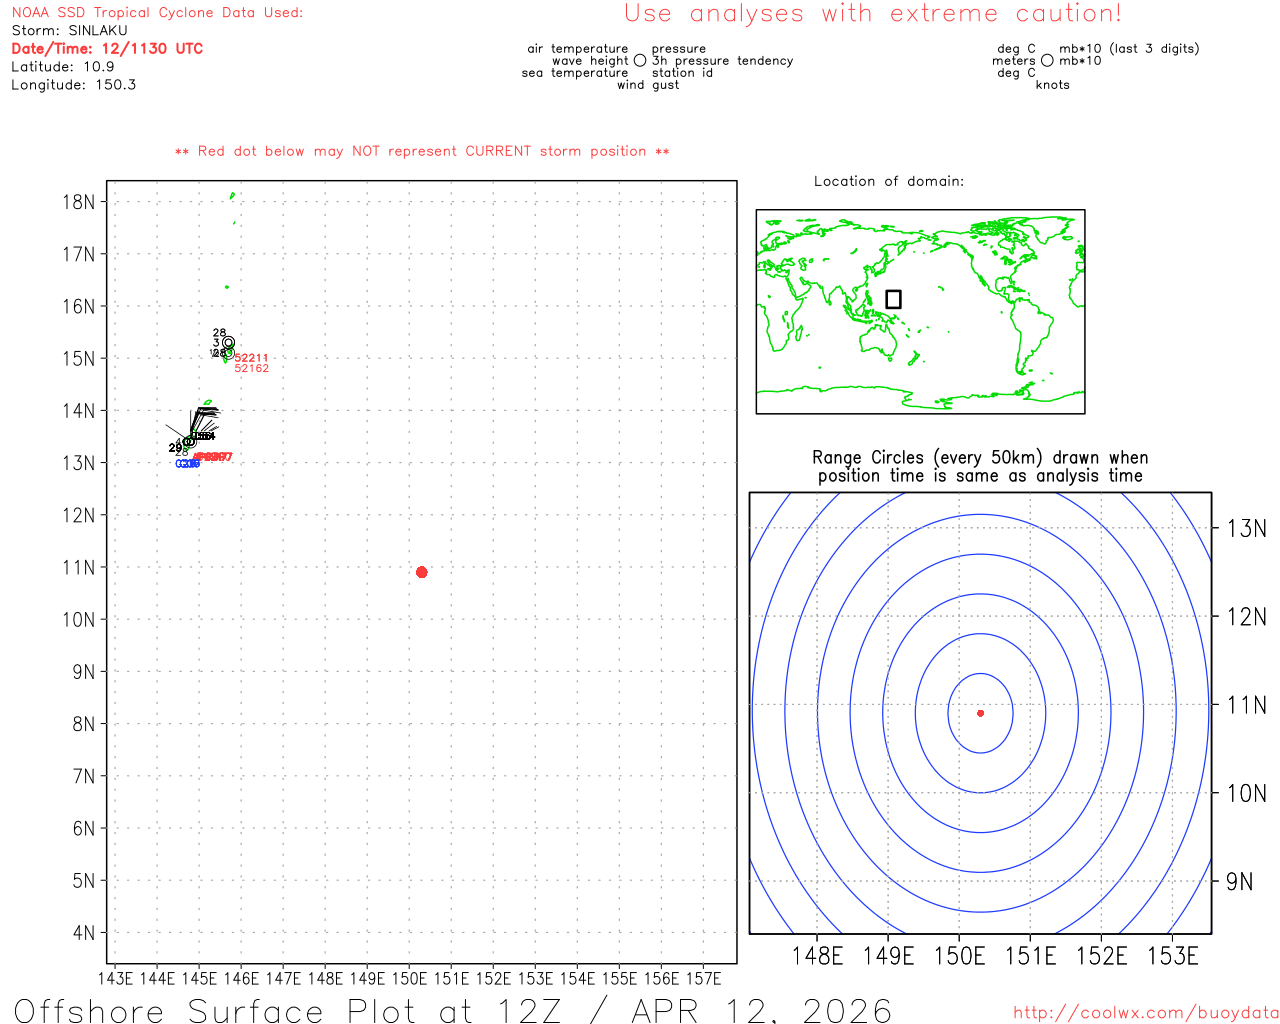Select the 'Storm: SINLAKU' line
The image size is (1280, 1024).
coord(69,31)
